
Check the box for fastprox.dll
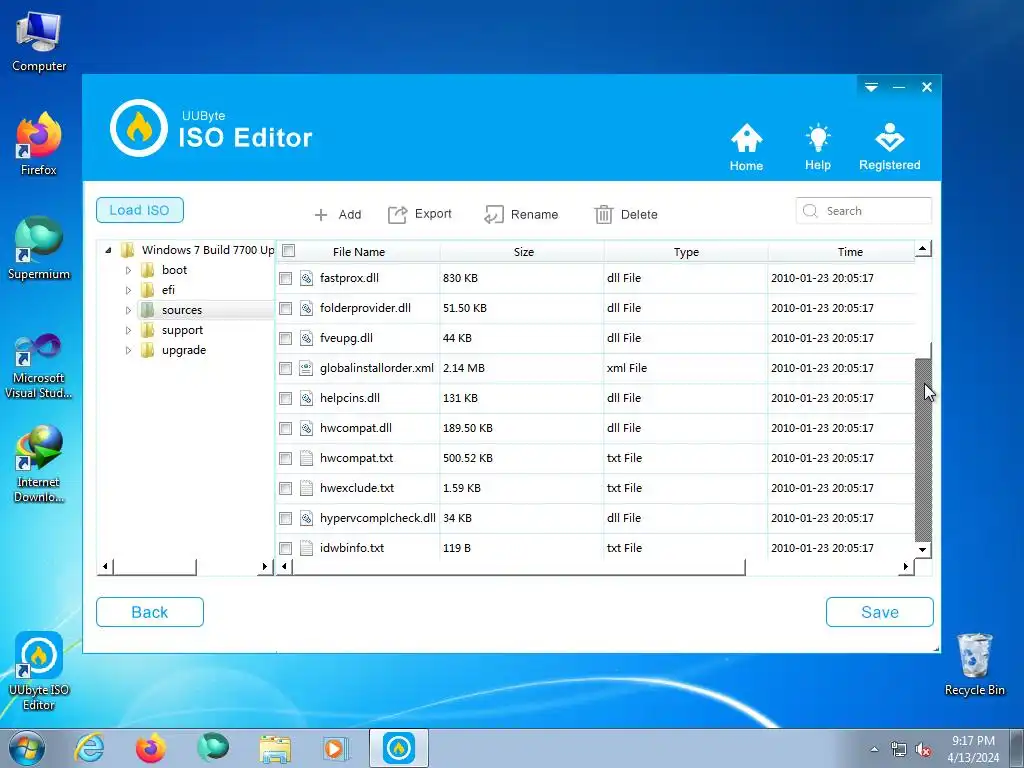click(x=285, y=278)
